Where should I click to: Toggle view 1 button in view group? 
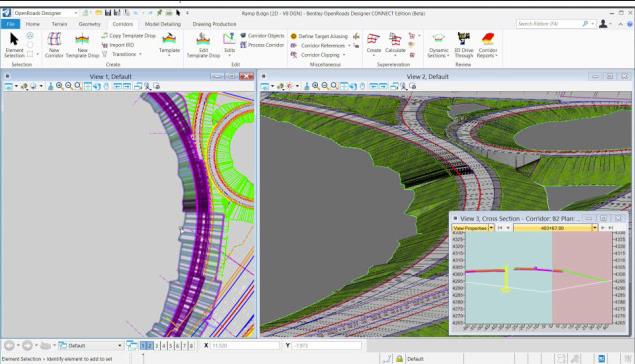point(143,346)
